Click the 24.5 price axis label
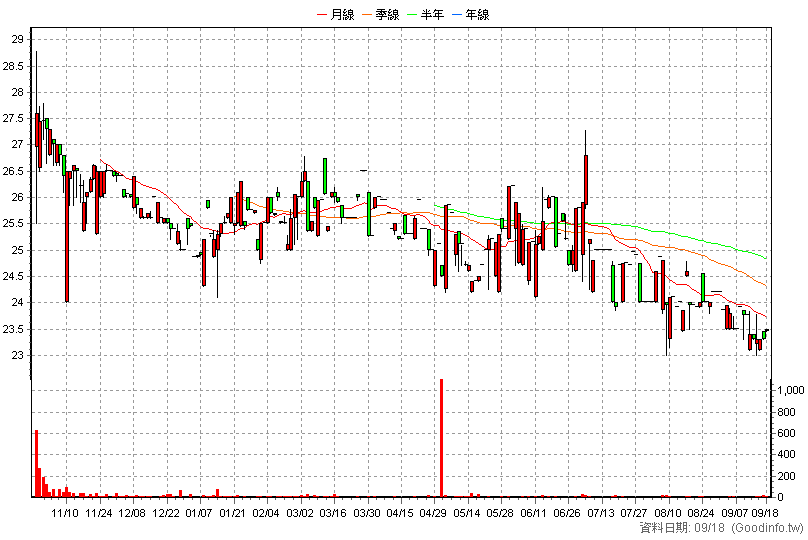This screenshot has height=540, width=808. coord(13,276)
